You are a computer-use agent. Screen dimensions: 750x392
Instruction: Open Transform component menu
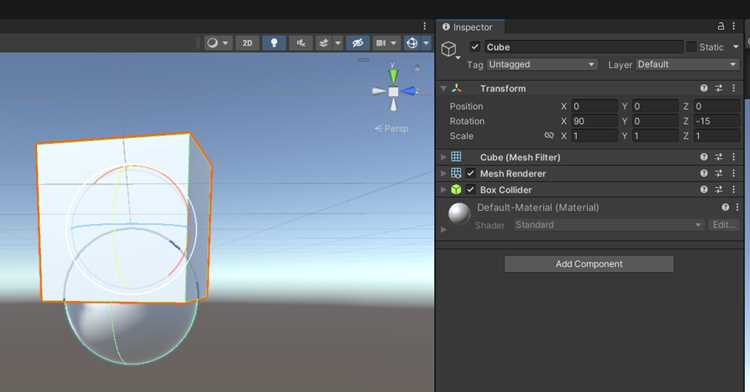click(x=734, y=88)
